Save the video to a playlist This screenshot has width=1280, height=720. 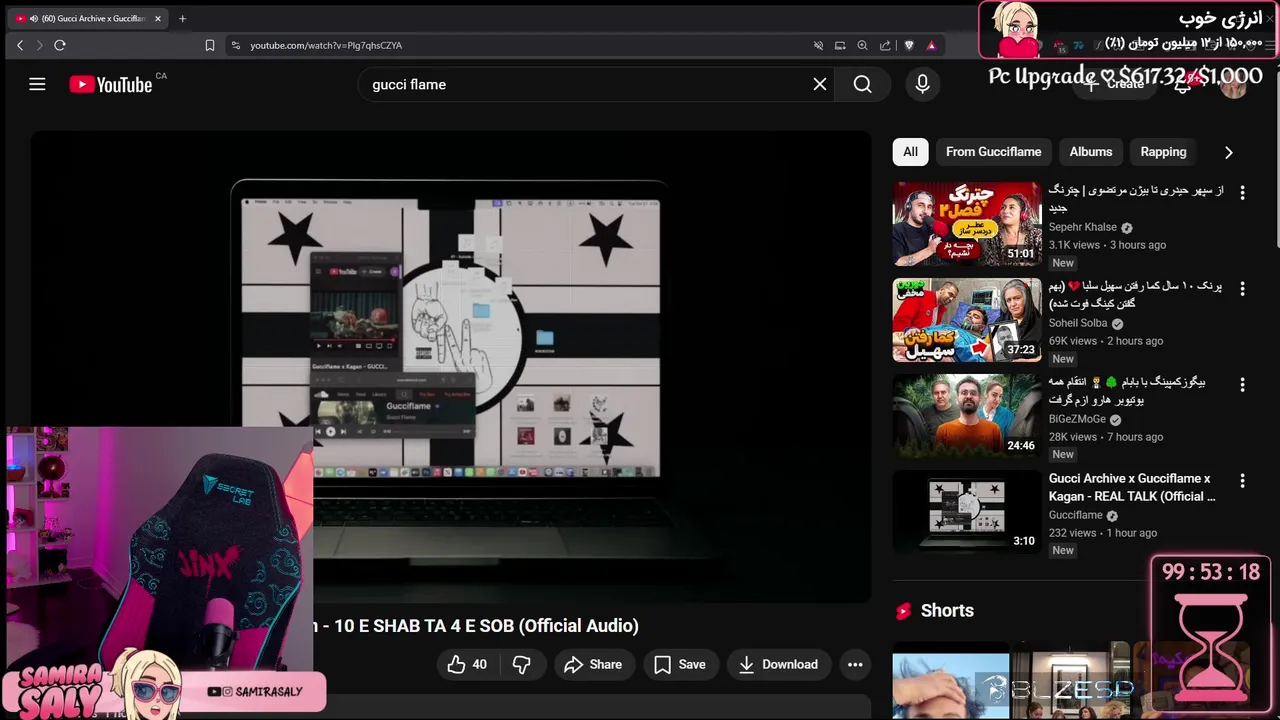click(680, 664)
